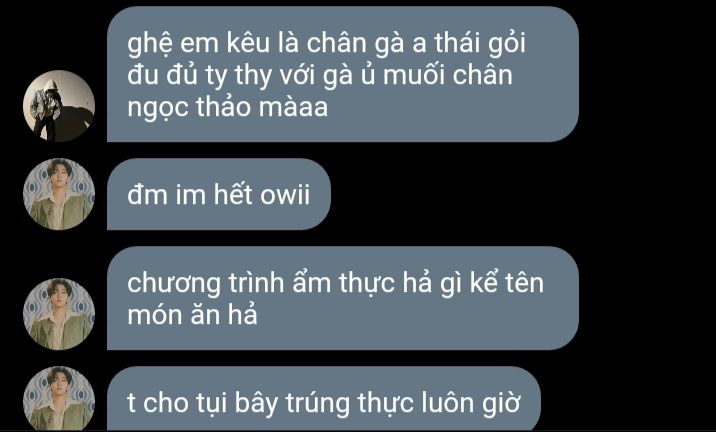Click the text 'ngọc thảo màaa'
The height and width of the screenshot is (432, 716).
tap(227, 108)
